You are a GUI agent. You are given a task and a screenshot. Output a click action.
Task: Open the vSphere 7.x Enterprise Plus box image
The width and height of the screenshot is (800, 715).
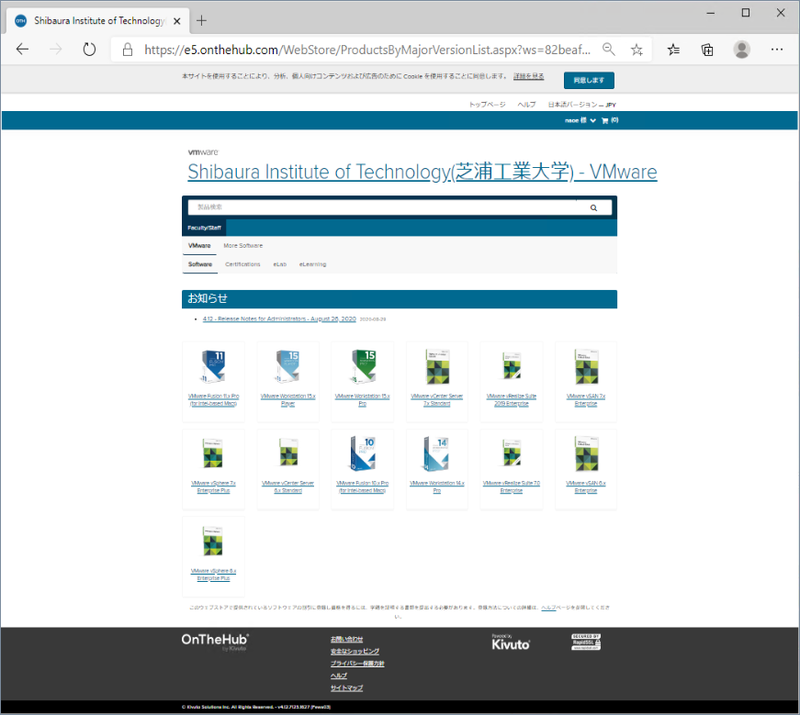point(213,453)
